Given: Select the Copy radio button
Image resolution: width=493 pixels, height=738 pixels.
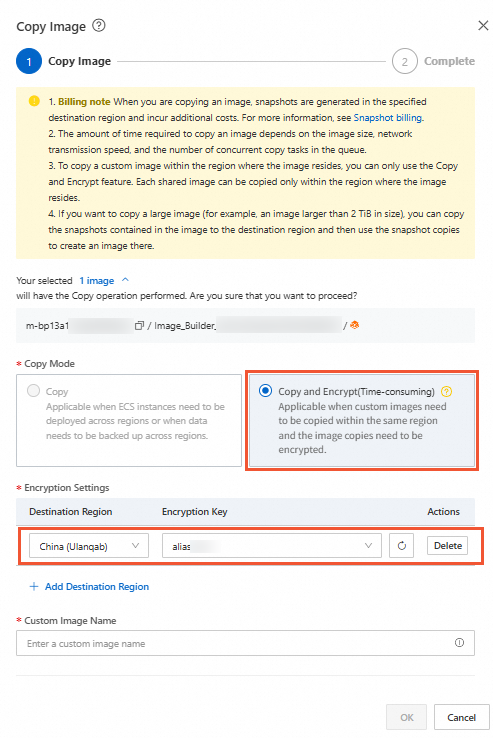Looking at the screenshot, I should coord(33,391).
